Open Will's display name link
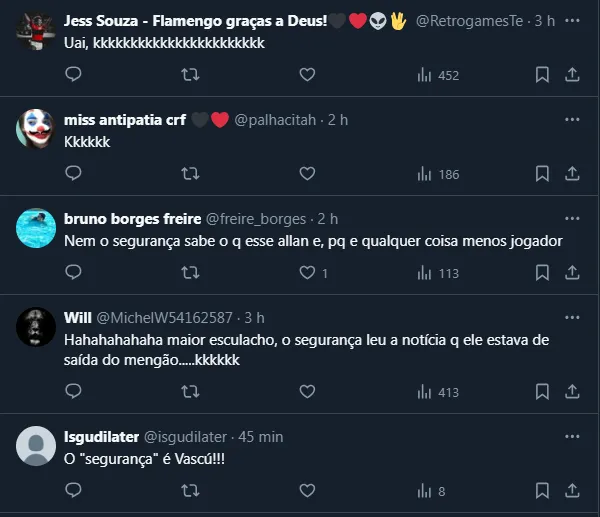The width and height of the screenshot is (600, 517). 77,317
